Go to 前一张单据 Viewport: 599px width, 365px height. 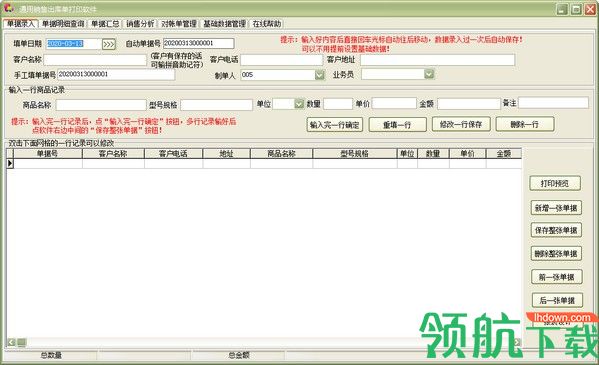557,277
